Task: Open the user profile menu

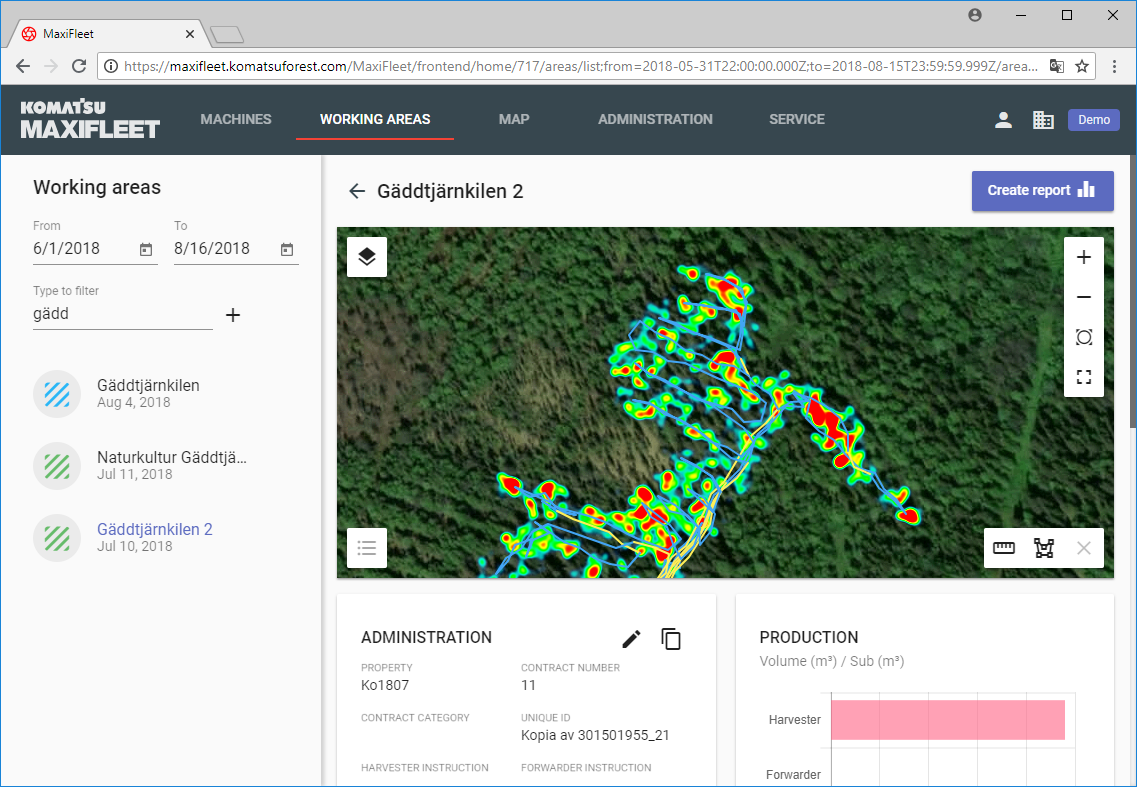Action: [1003, 120]
